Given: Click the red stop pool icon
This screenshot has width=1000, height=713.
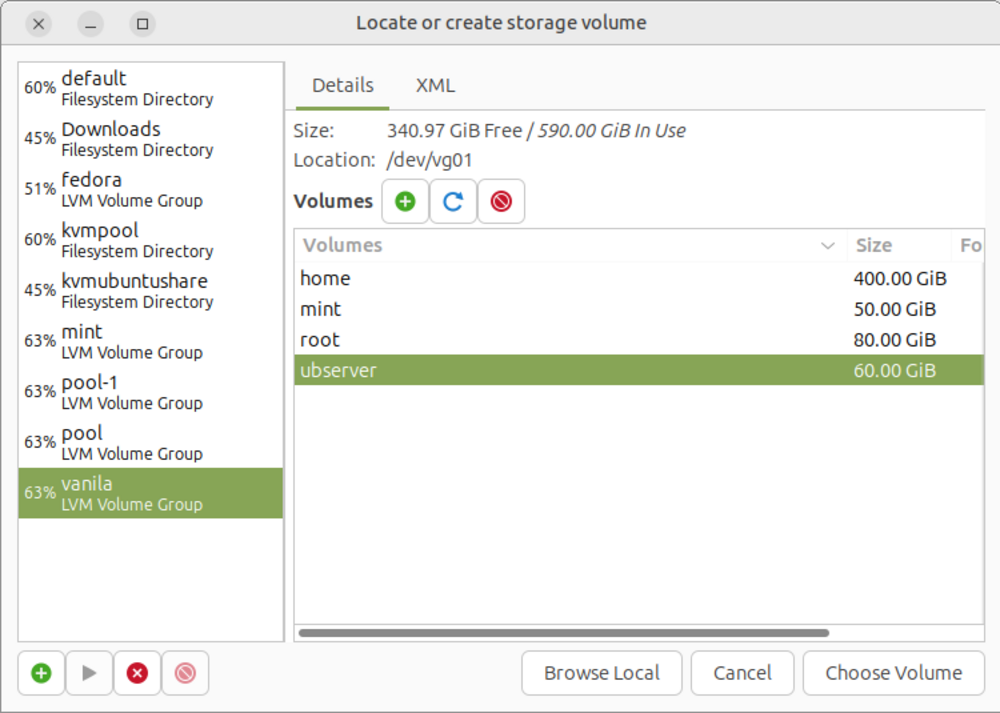Looking at the screenshot, I should click(137, 673).
